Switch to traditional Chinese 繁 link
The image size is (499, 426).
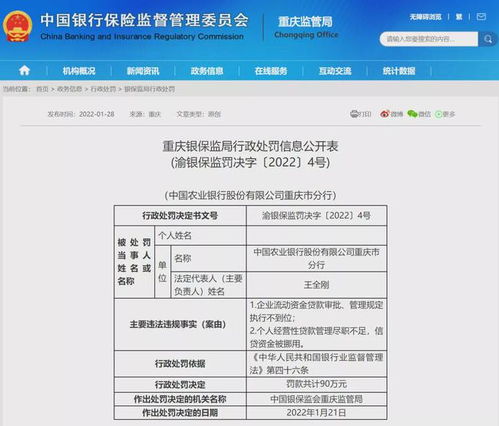point(459,17)
